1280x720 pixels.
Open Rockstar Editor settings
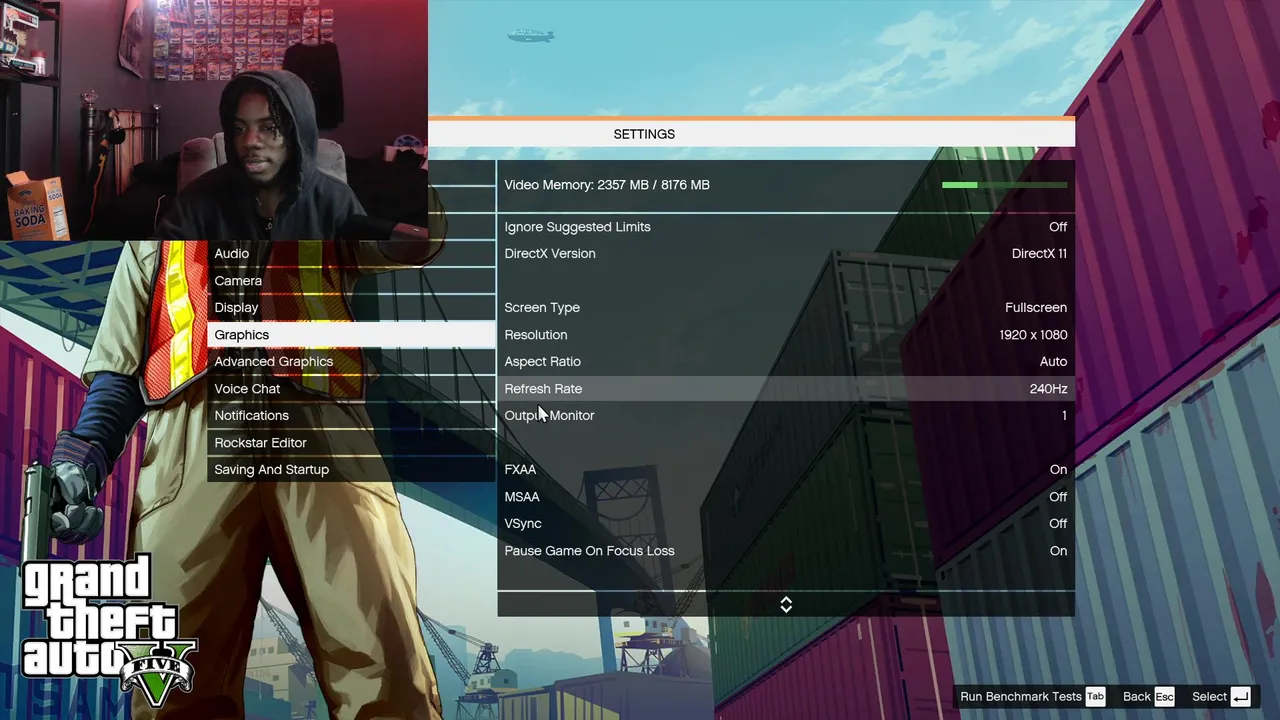tap(351, 443)
